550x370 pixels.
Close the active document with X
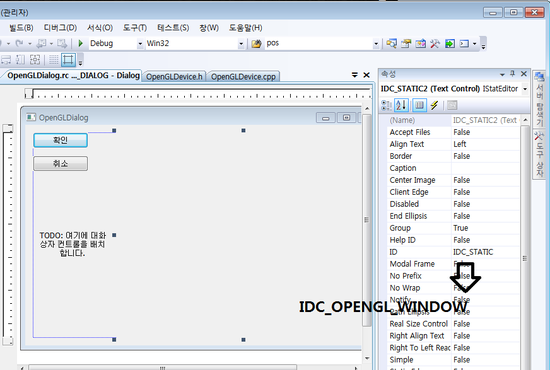coord(366,75)
